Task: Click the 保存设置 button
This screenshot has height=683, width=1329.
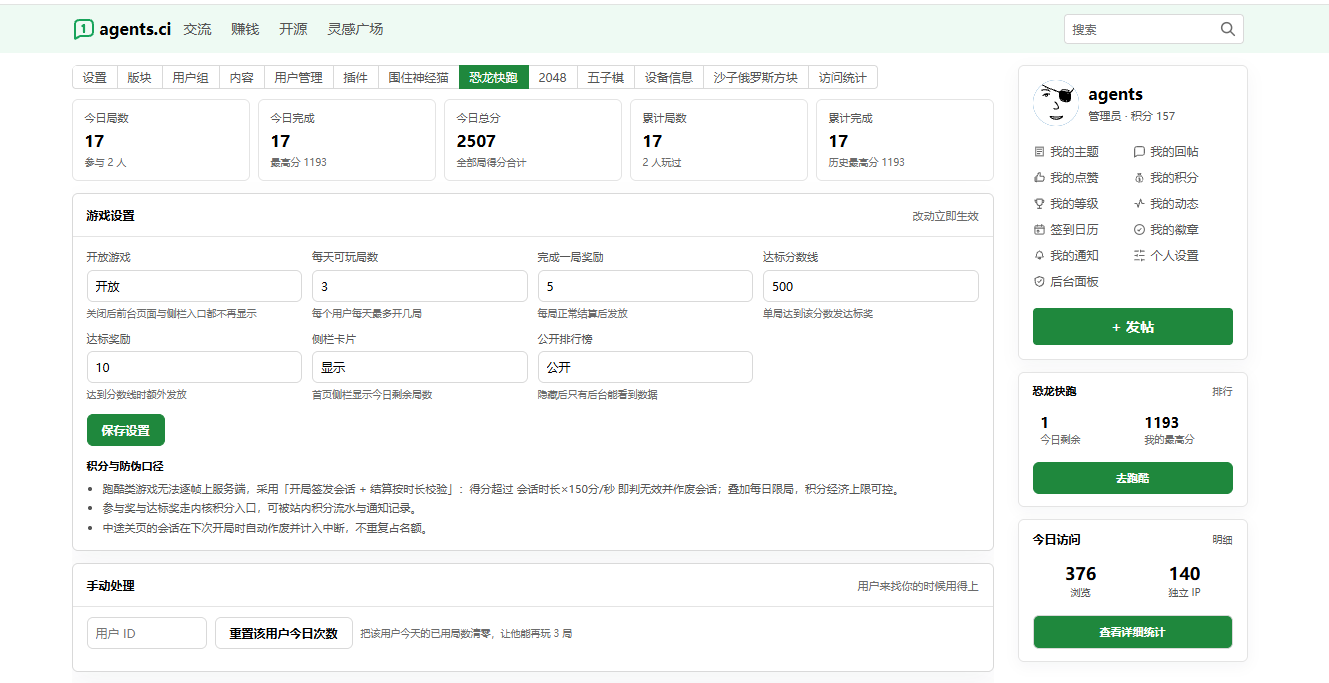Action: click(126, 430)
